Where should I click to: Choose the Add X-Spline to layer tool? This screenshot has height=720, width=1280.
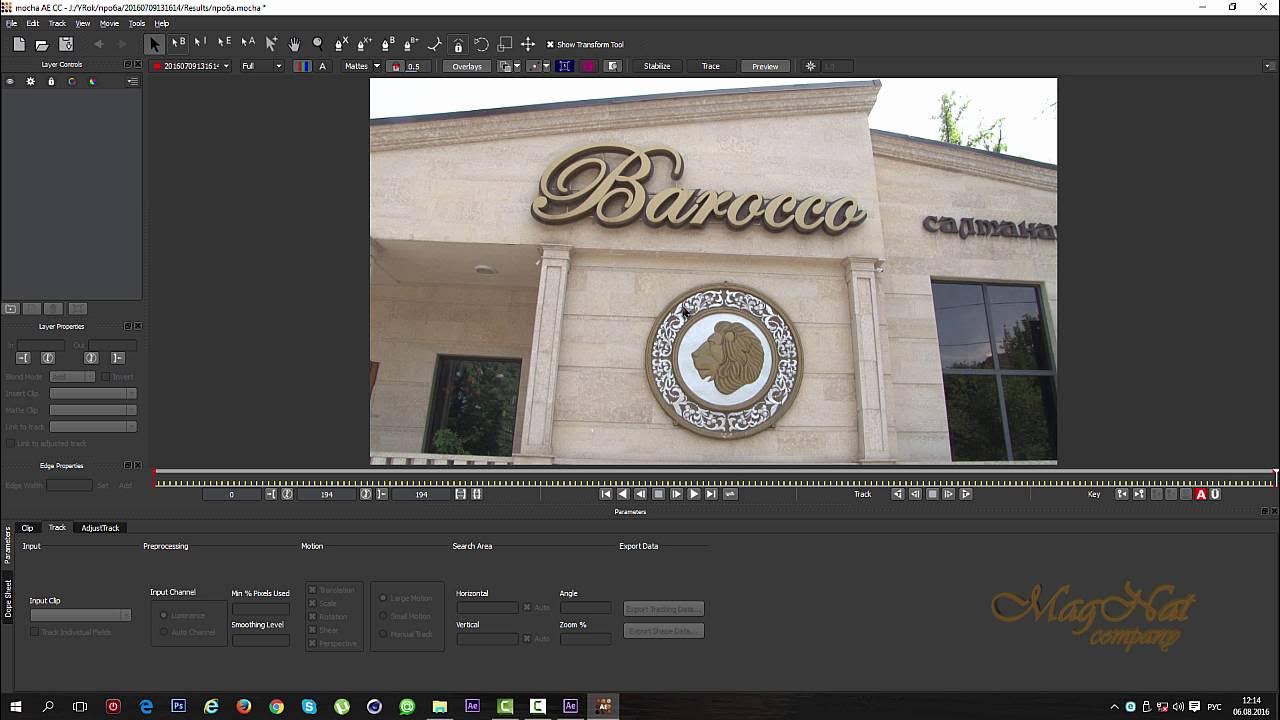pyautogui.click(x=364, y=44)
